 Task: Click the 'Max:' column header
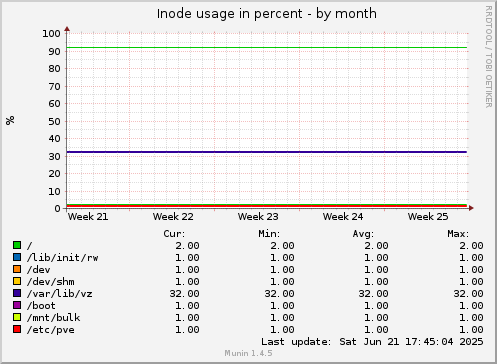pos(458,234)
